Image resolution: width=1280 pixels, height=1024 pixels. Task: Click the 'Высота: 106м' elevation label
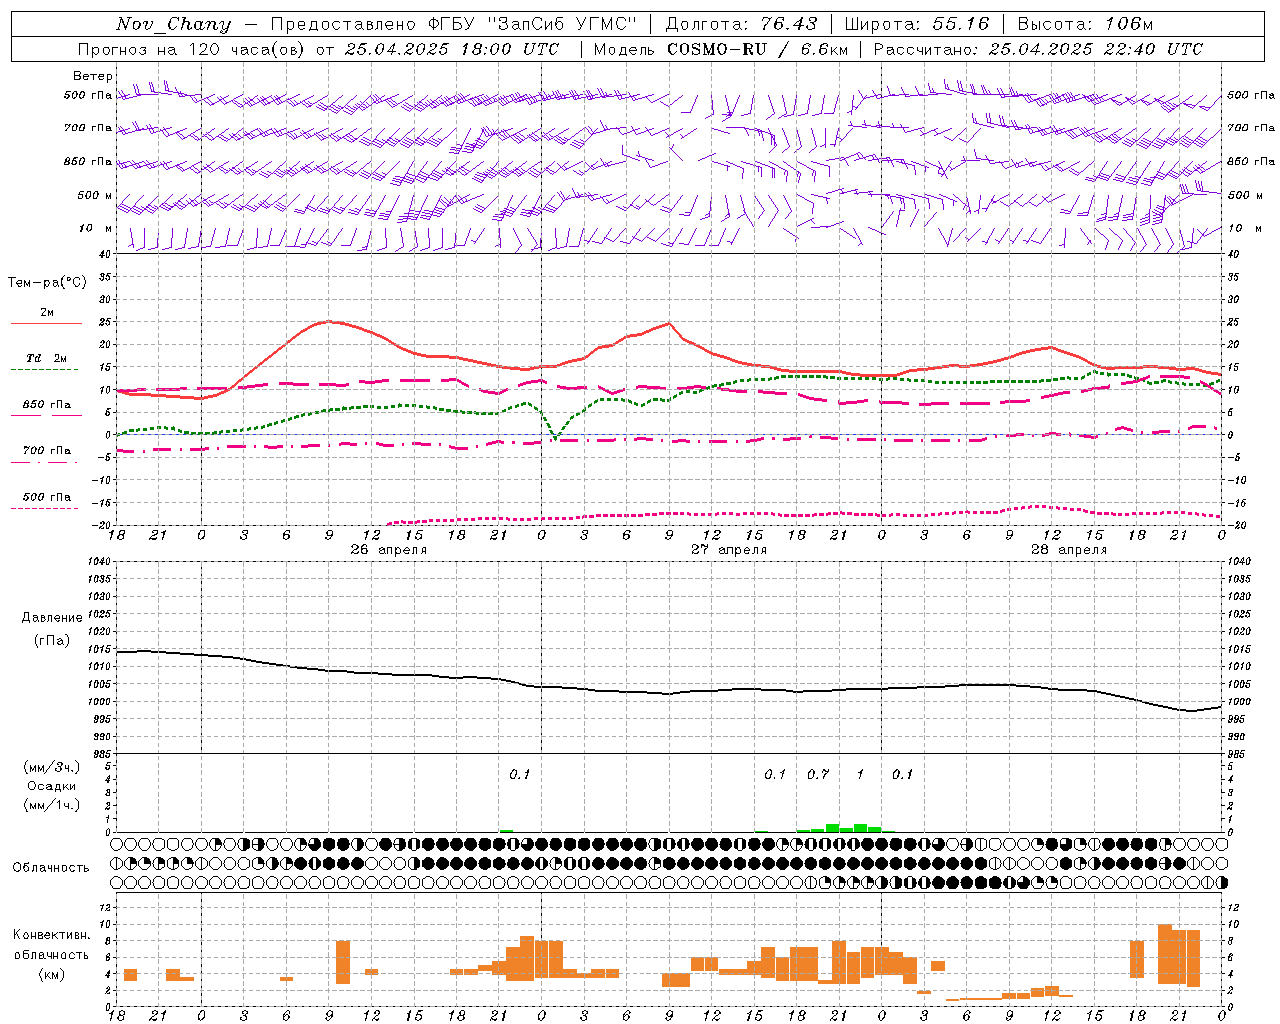1085,24
